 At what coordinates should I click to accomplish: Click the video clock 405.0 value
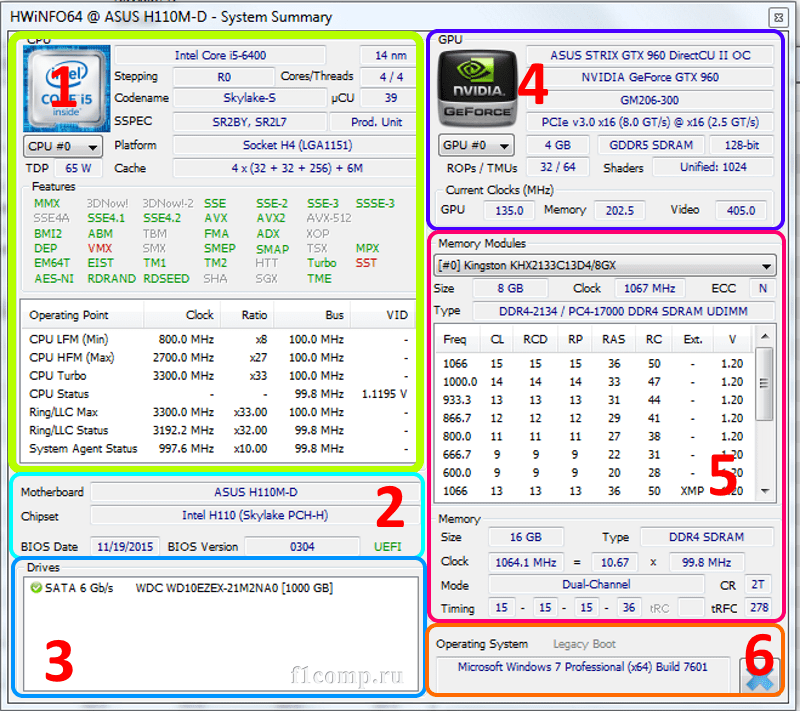tap(741, 210)
